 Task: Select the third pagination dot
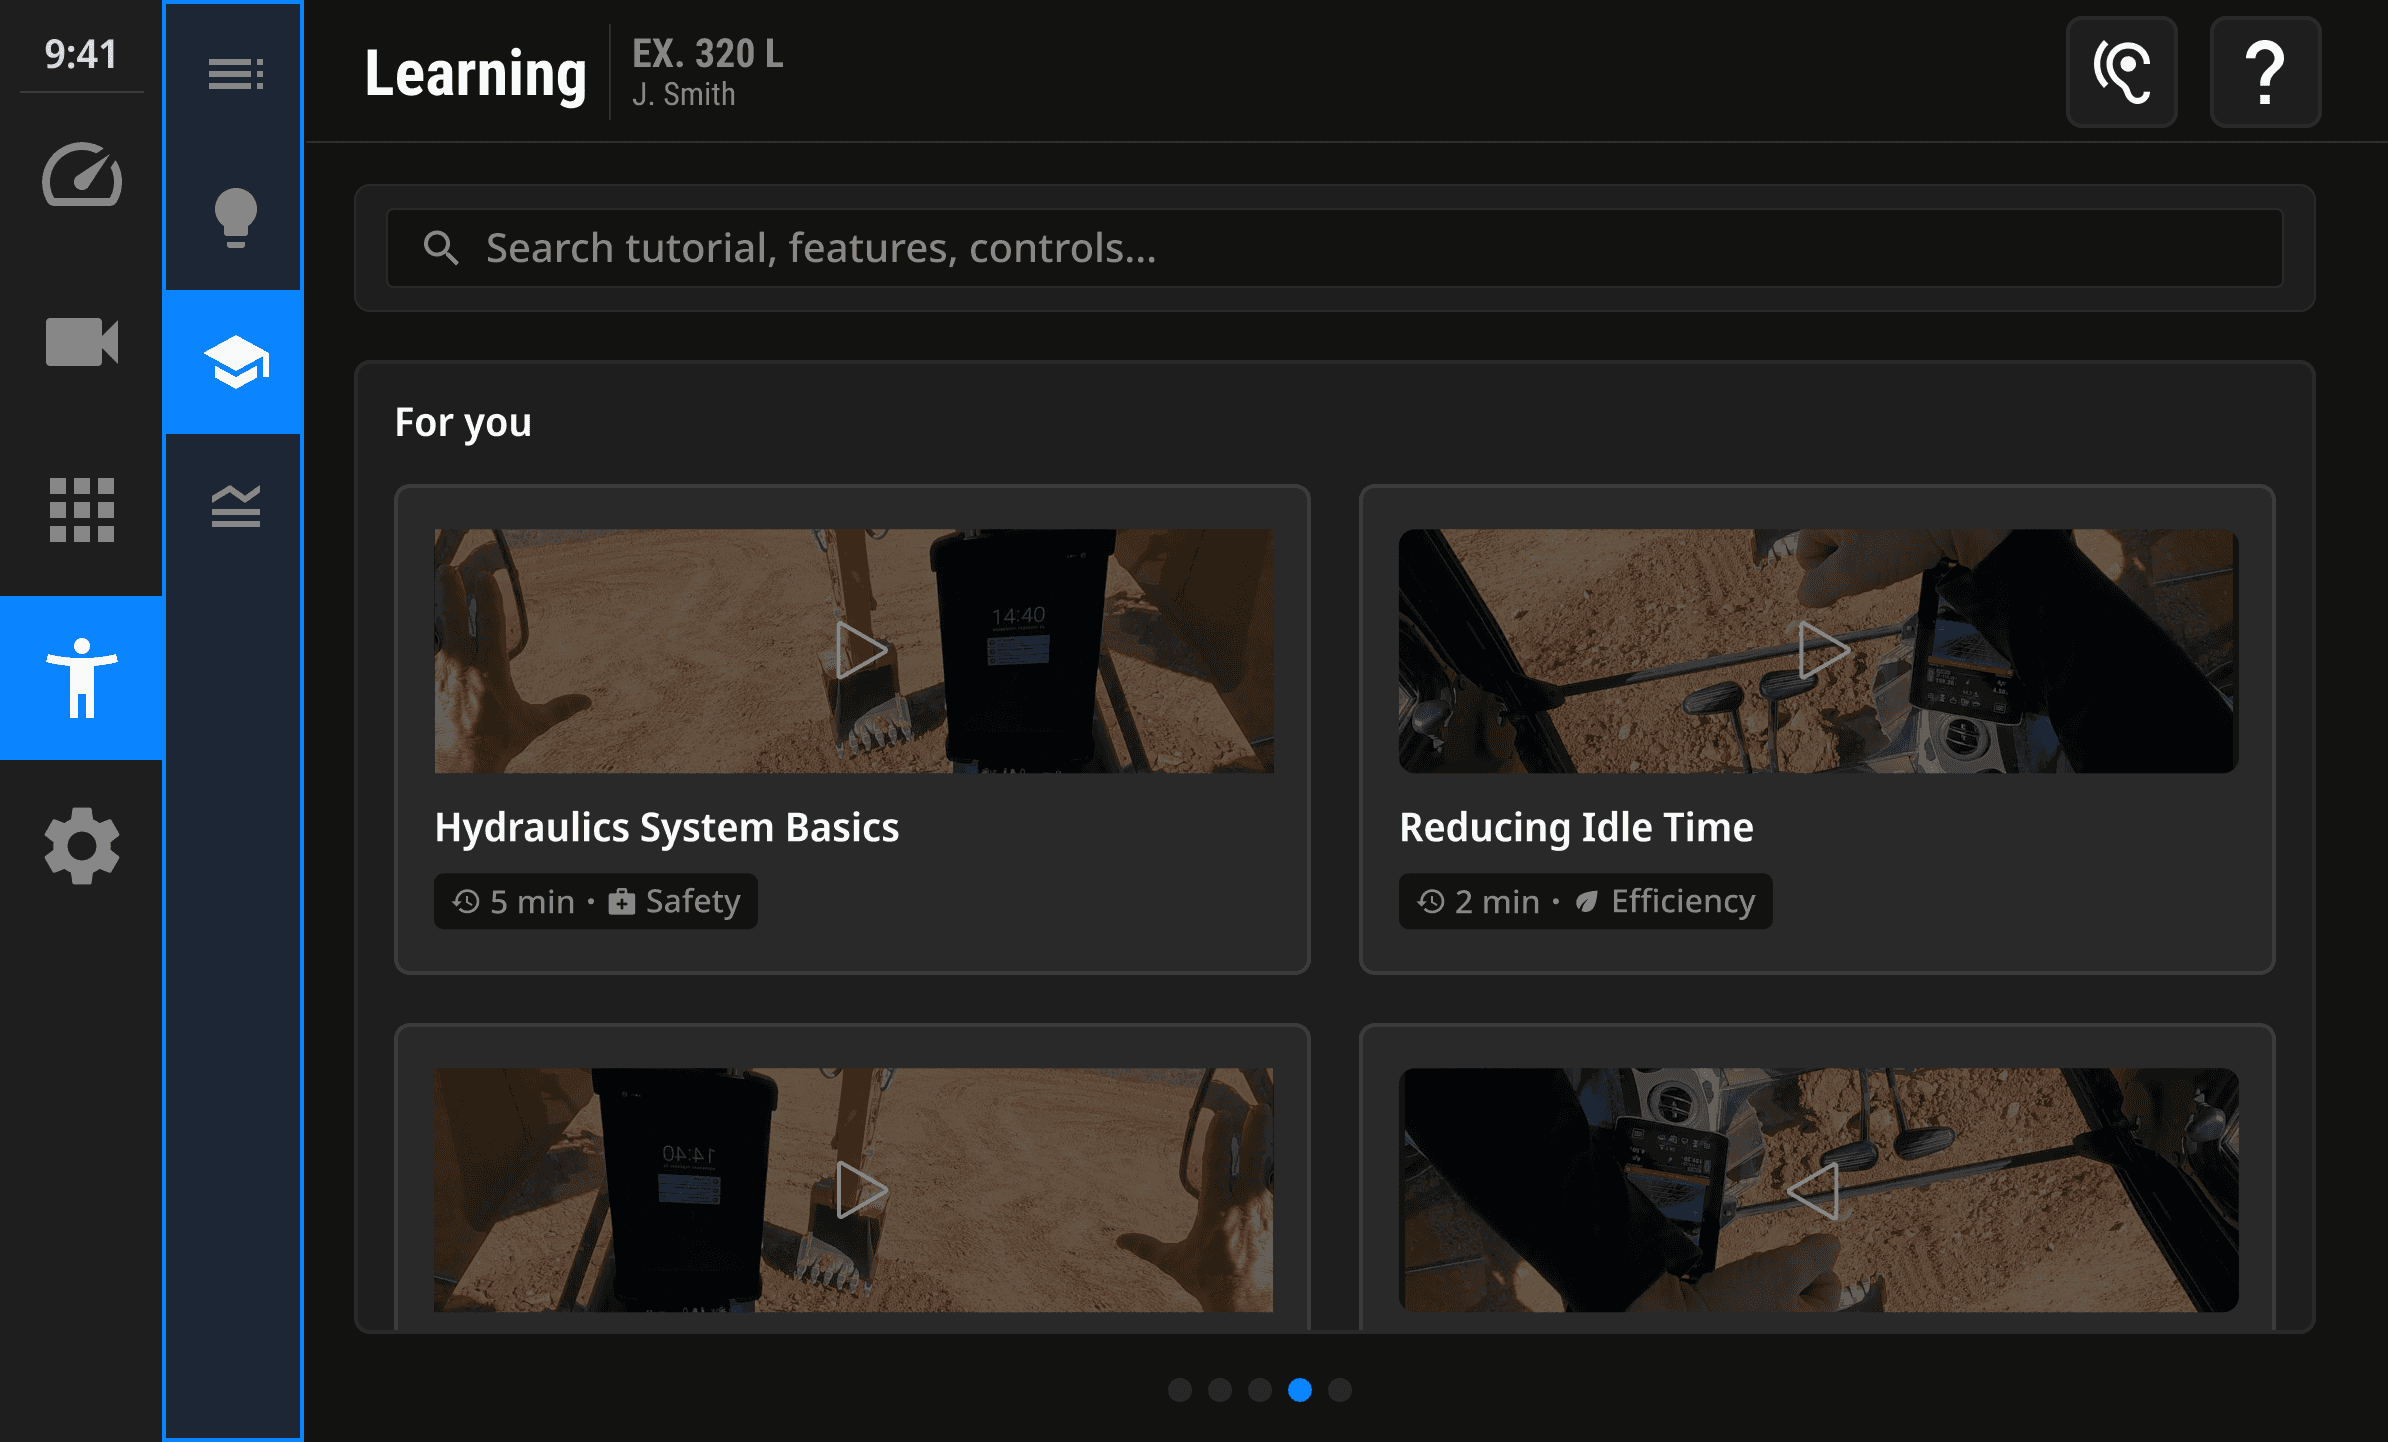click(1260, 1390)
